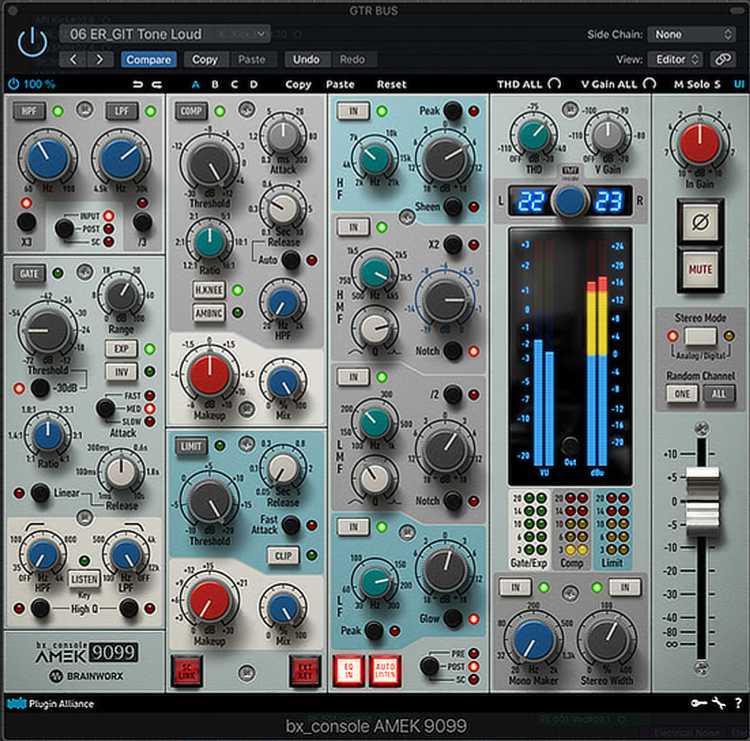Click the Plugin Alliance logo
The image size is (750, 741).
click(50, 704)
